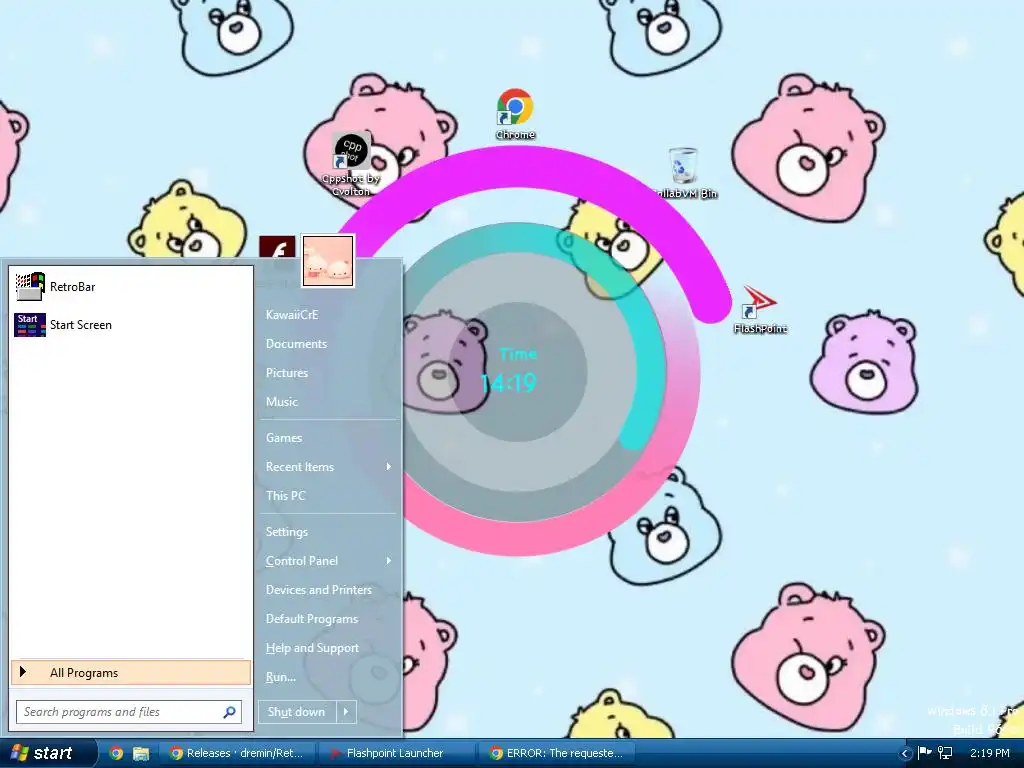Open the CollabVM Bin recycle bin icon

[x=683, y=173]
